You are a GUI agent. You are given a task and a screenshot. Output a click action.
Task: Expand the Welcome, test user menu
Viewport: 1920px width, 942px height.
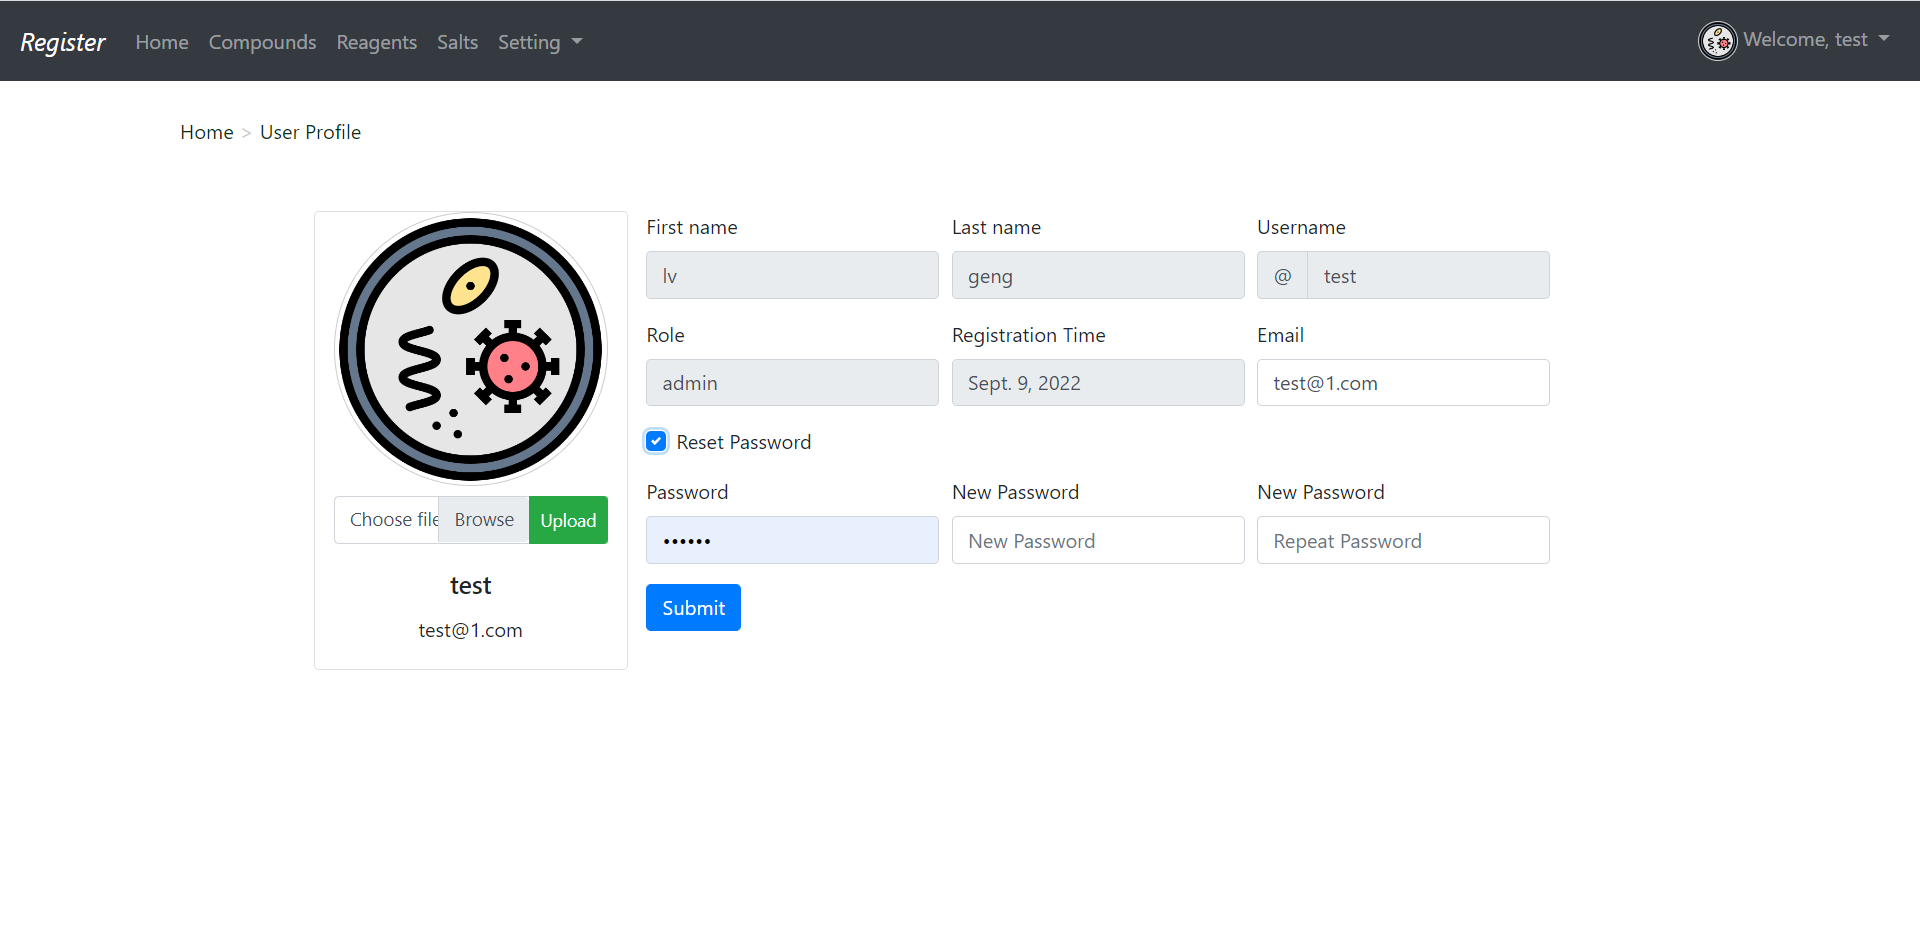[x=1816, y=40]
